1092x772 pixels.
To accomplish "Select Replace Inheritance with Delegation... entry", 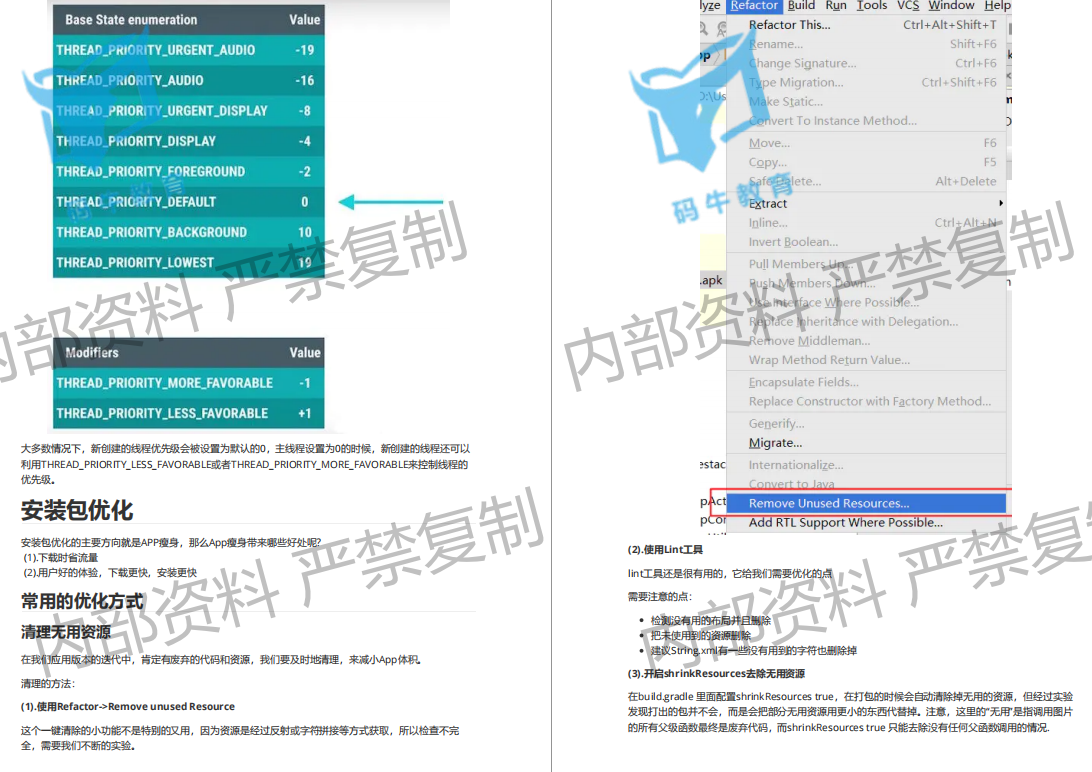I will pos(866,322).
